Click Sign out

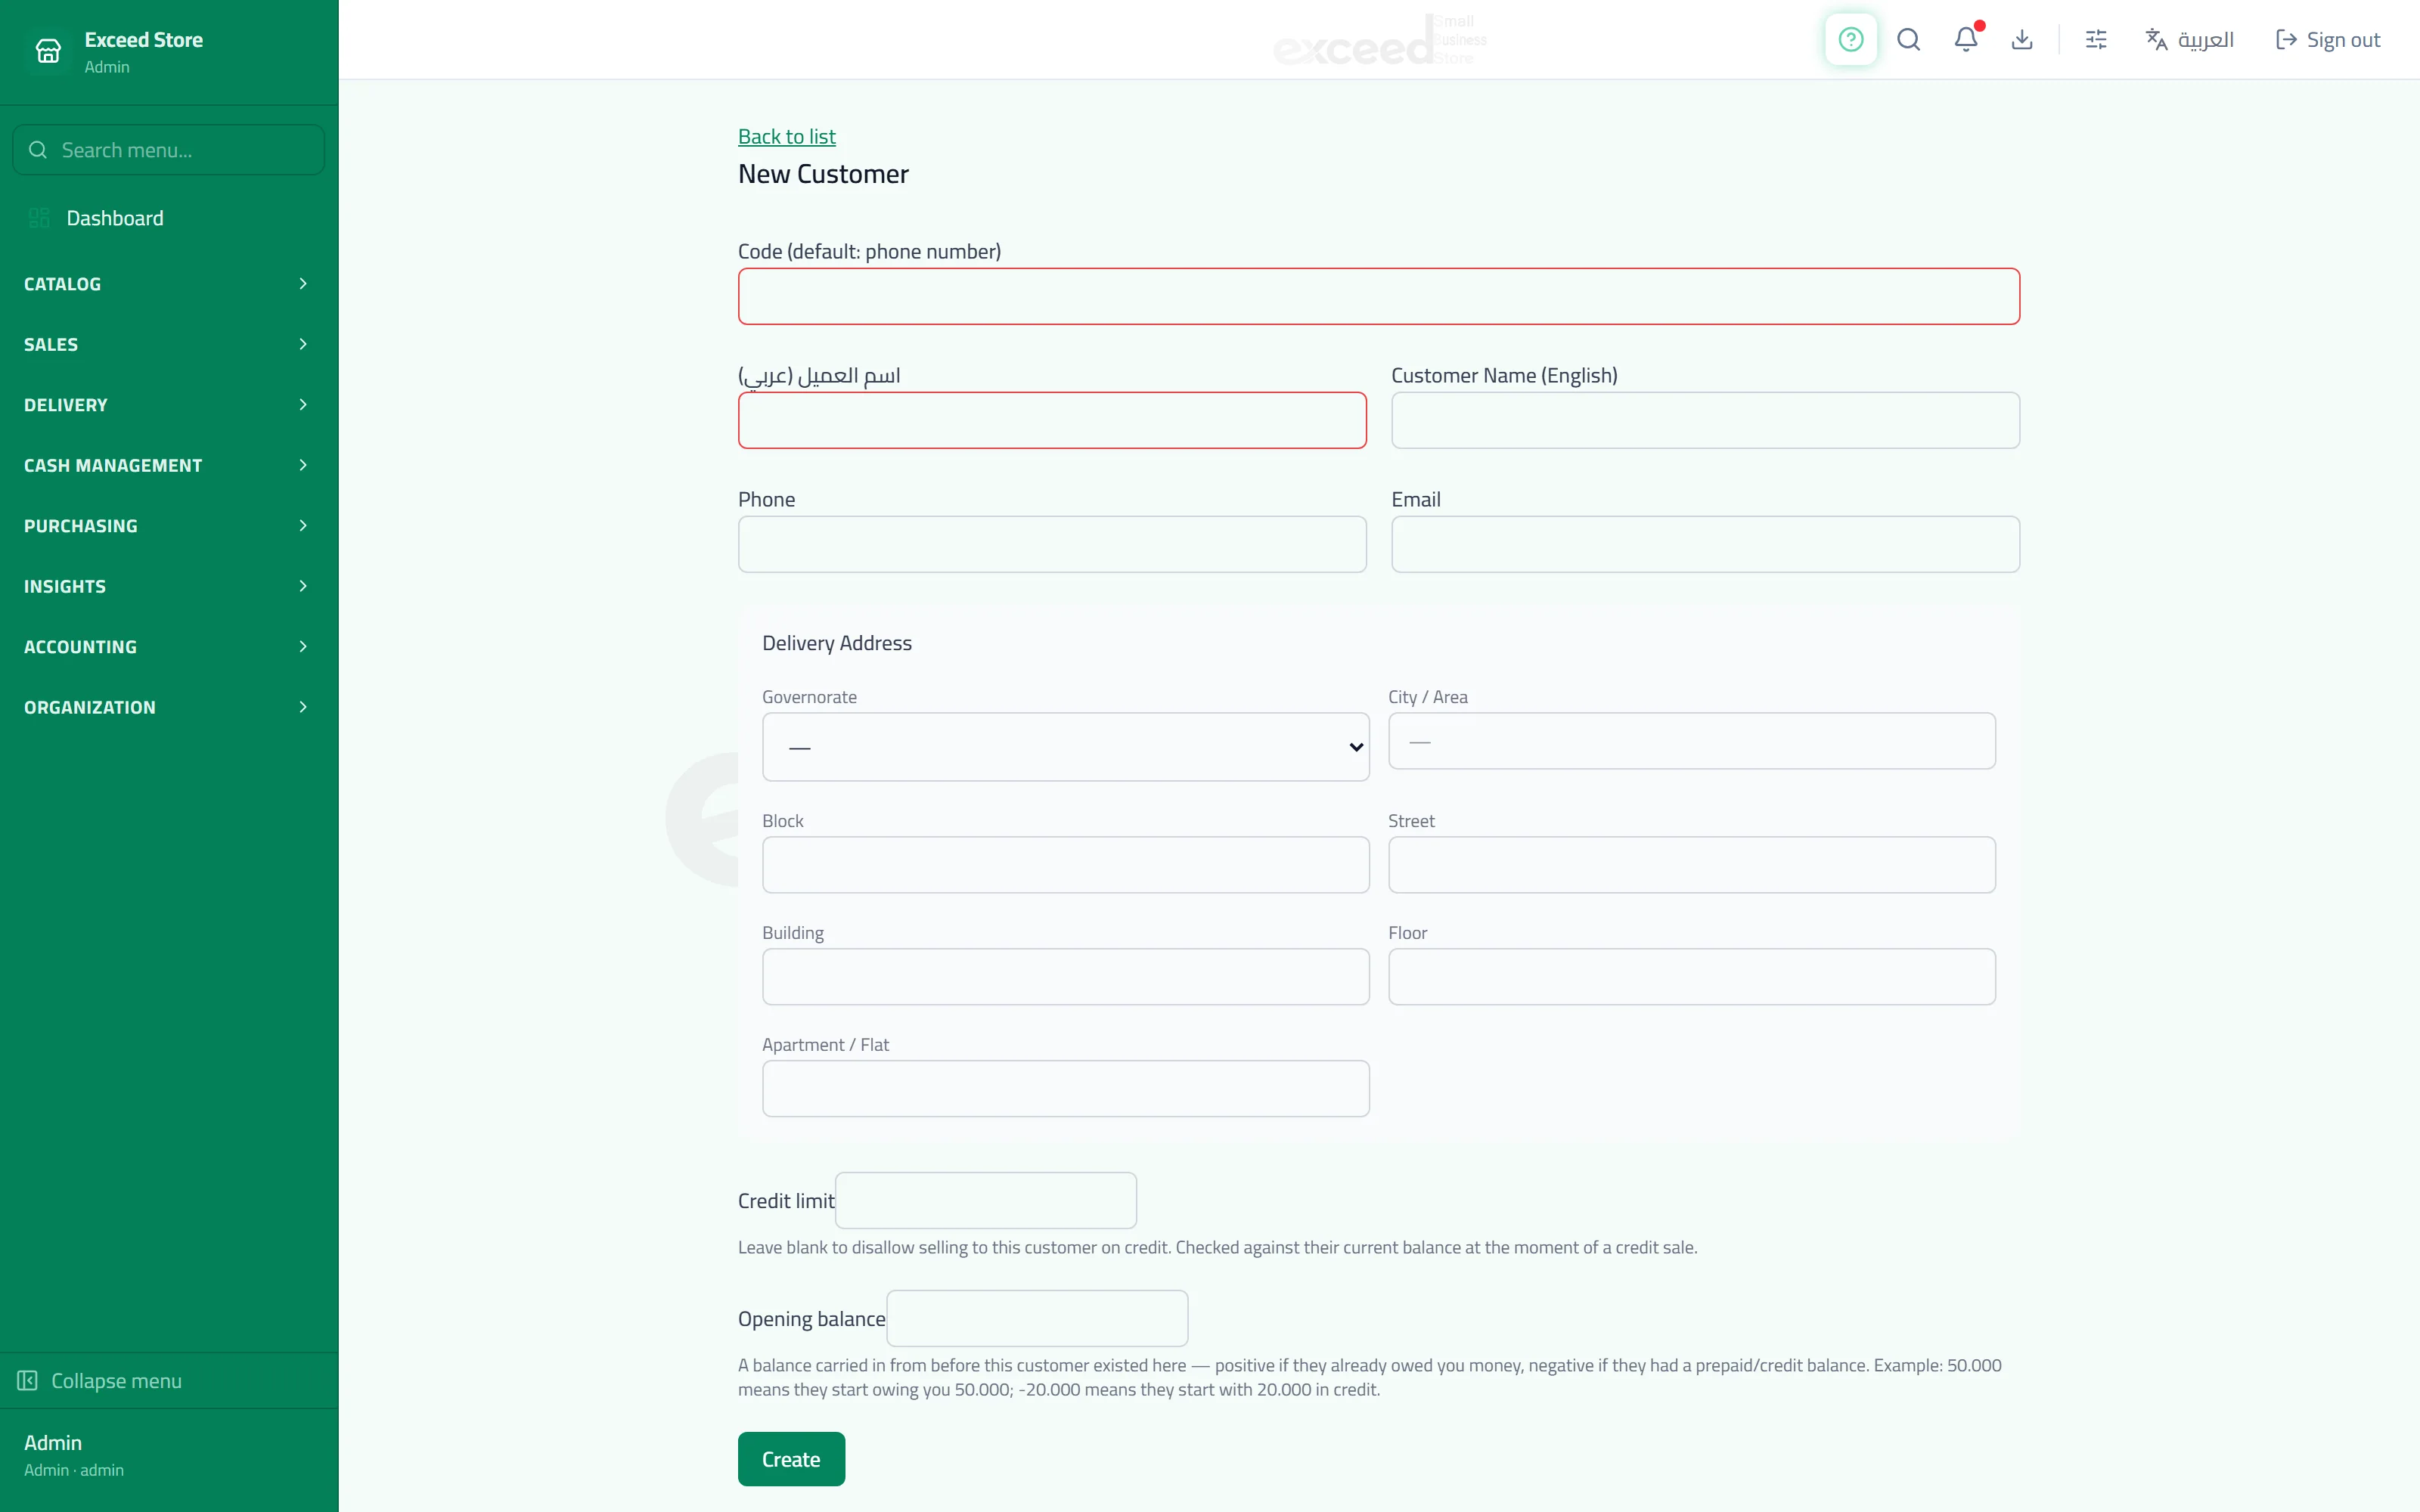click(x=2327, y=40)
